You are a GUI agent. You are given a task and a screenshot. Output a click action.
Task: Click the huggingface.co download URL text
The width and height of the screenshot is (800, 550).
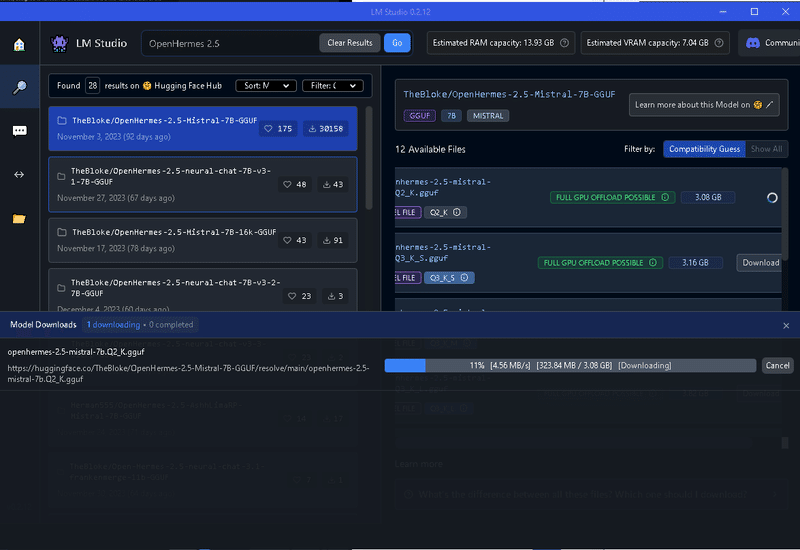[x=188, y=373]
